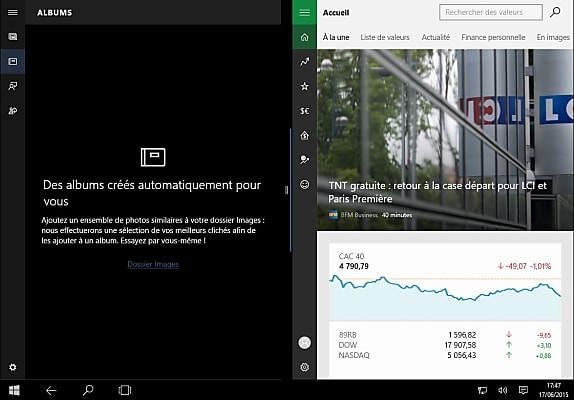
Task: Send feedback with the smiley icon
Action: pyautogui.click(x=305, y=184)
